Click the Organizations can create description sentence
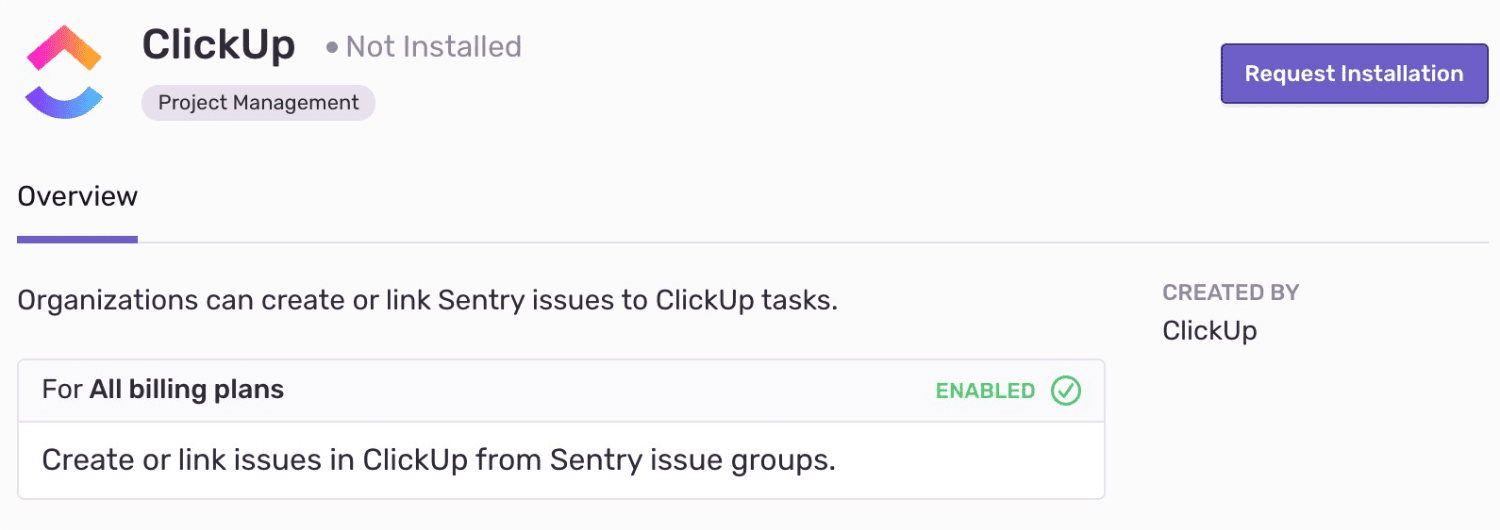 click(427, 300)
